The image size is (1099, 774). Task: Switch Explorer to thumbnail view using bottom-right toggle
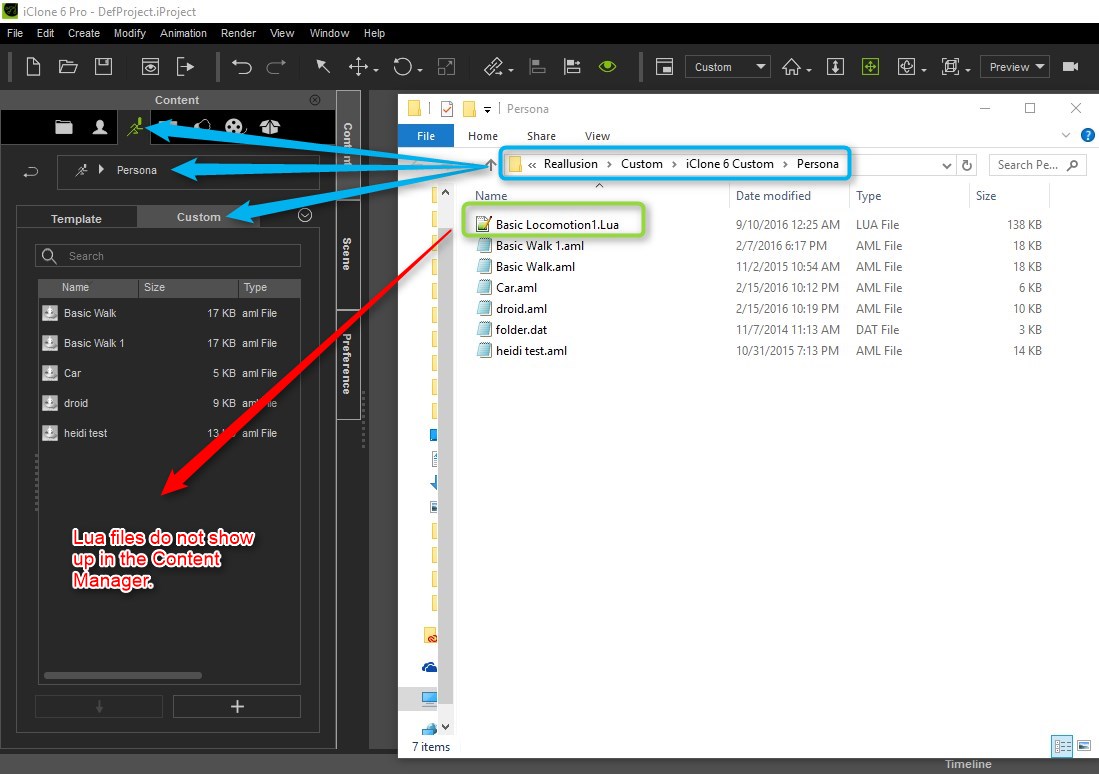1085,745
